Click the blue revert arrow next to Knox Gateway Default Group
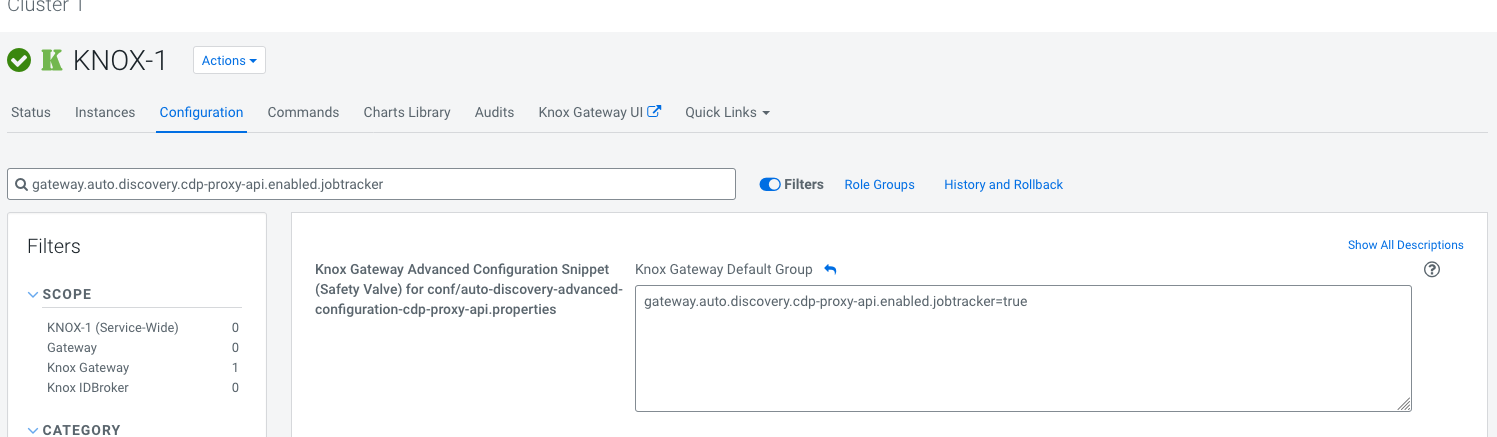Image resolution: width=1497 pixels, height=437 pixels. (830, 270)
